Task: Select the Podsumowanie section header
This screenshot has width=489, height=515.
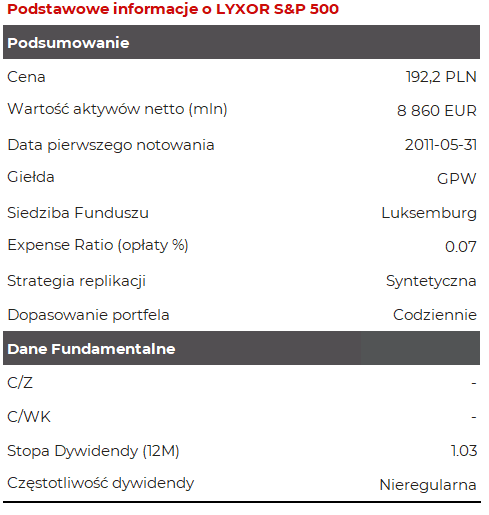Action: (241, 42)
